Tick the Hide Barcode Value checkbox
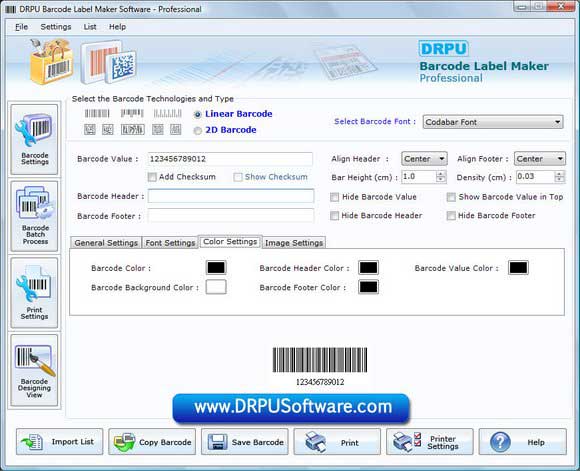This screenshot has height=471, width=580. 335,197
